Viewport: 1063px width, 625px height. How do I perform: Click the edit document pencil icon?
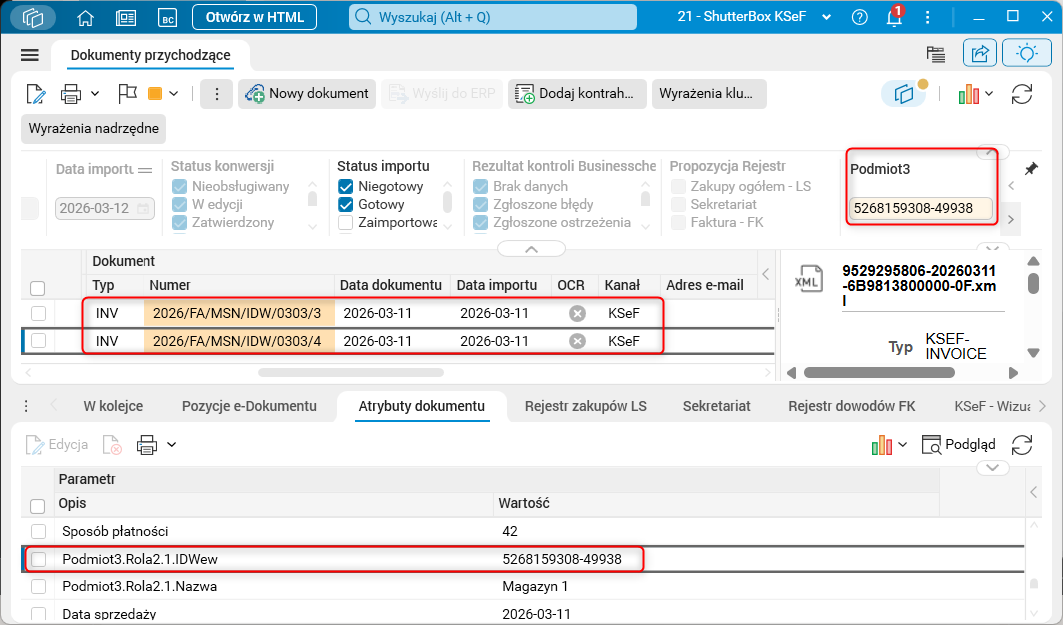(x=36, y=94)
